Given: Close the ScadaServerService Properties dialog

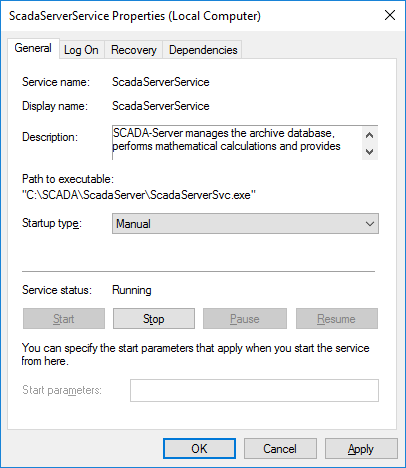Looking at the screenshot, I should [x=390, y=15].
